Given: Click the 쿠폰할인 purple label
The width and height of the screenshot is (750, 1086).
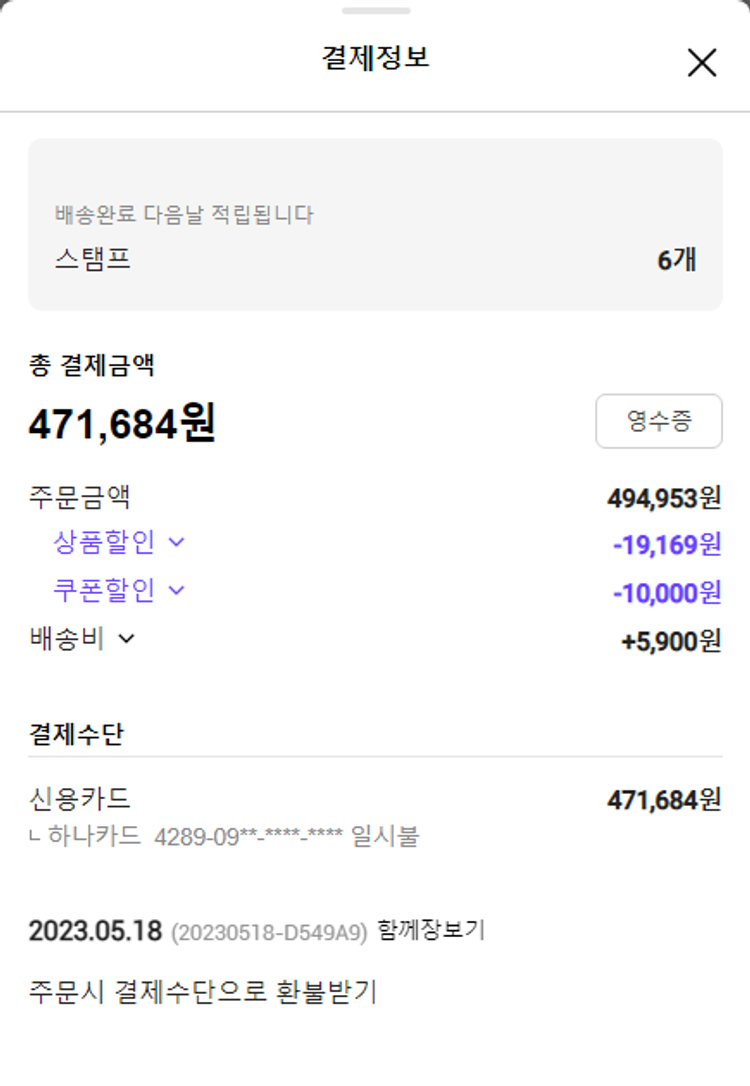Looking at the screenshot, I should pos(104,590).
